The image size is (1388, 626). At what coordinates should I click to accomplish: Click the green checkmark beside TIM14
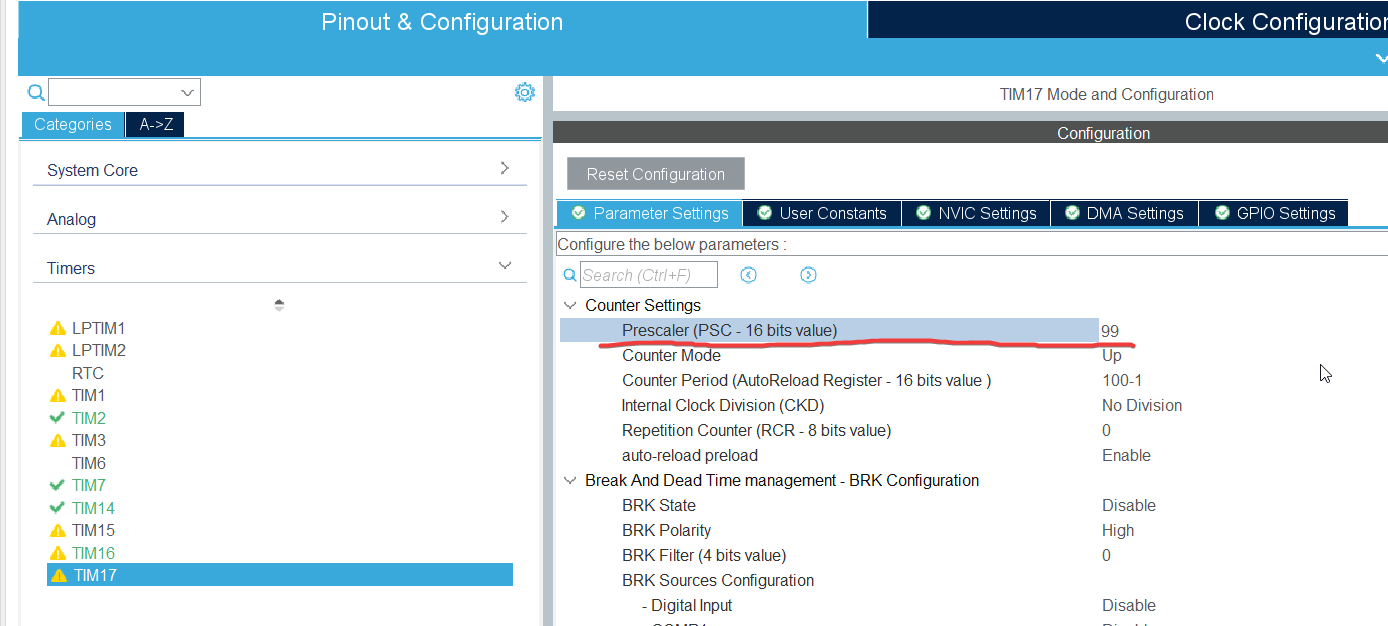pyautogui.click(x=57, y=507)
